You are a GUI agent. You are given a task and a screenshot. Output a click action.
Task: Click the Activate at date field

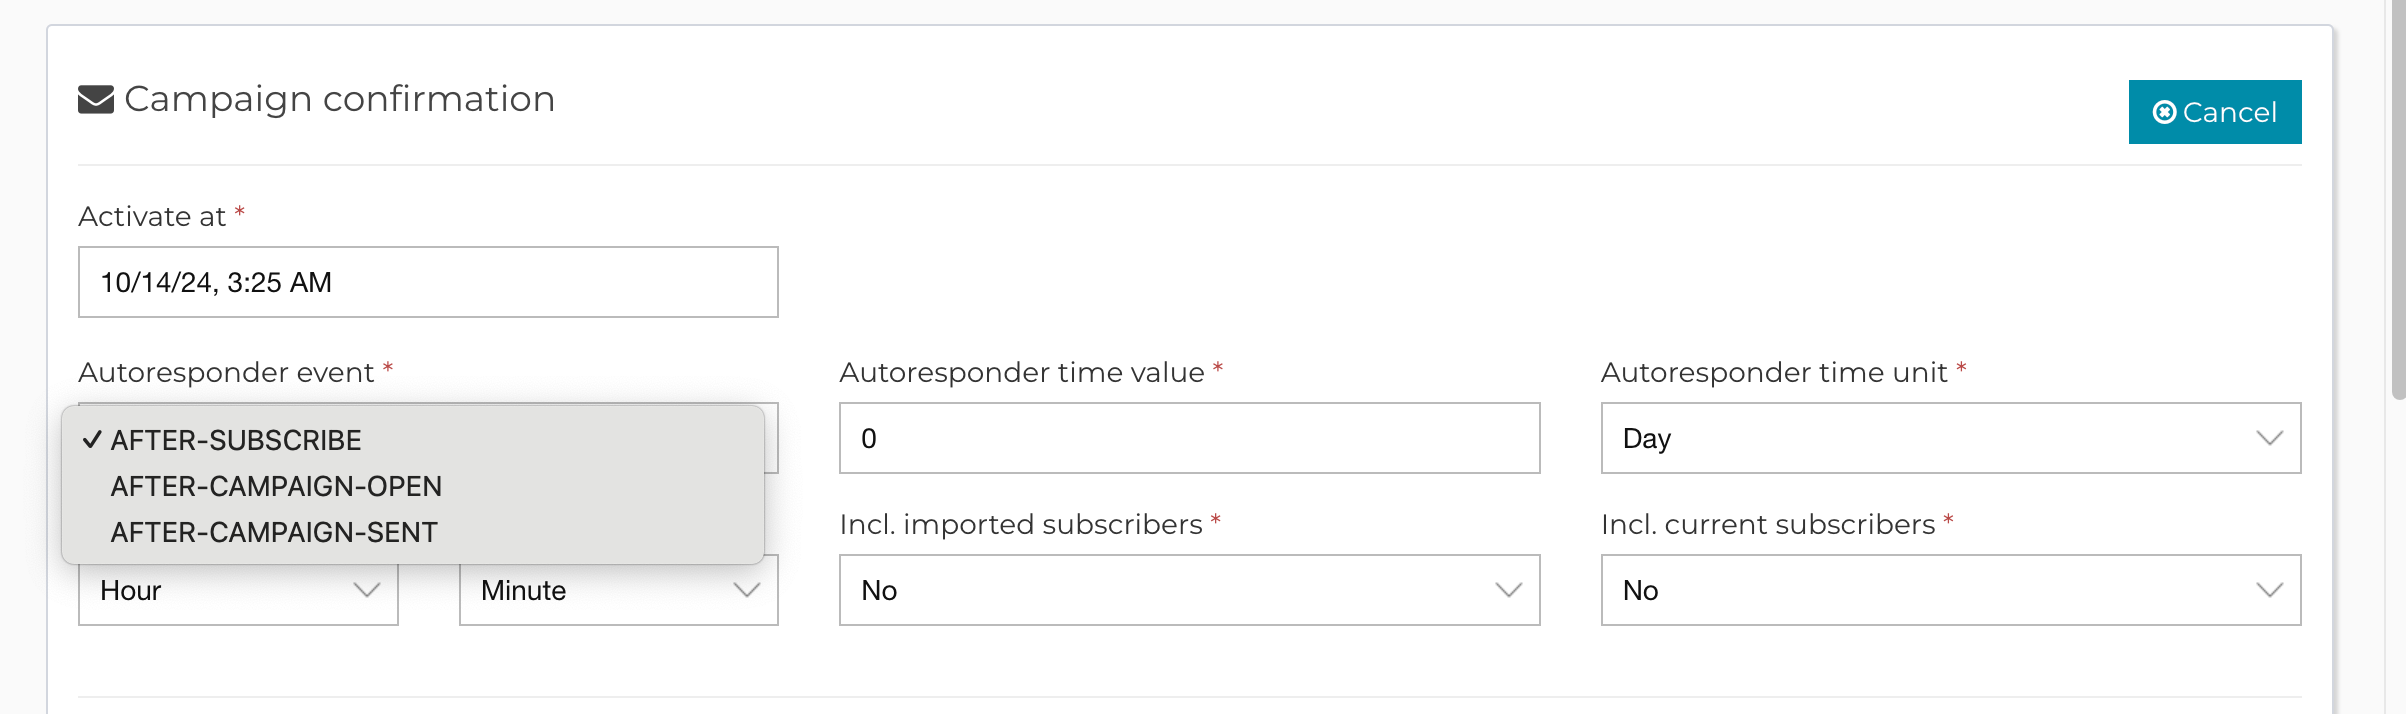(x=428, y=282)
